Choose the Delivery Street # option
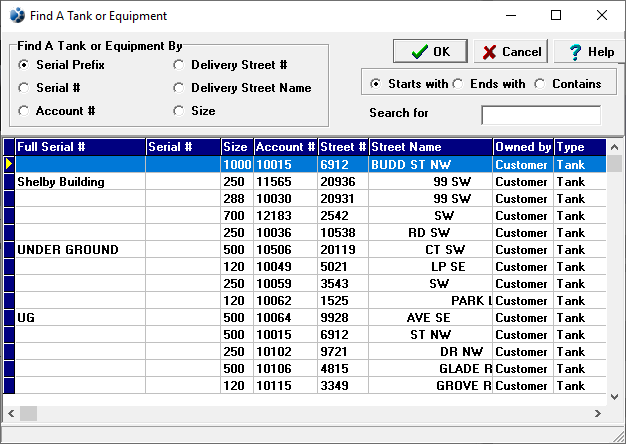The image size is (626, 444). pos(179,65)
